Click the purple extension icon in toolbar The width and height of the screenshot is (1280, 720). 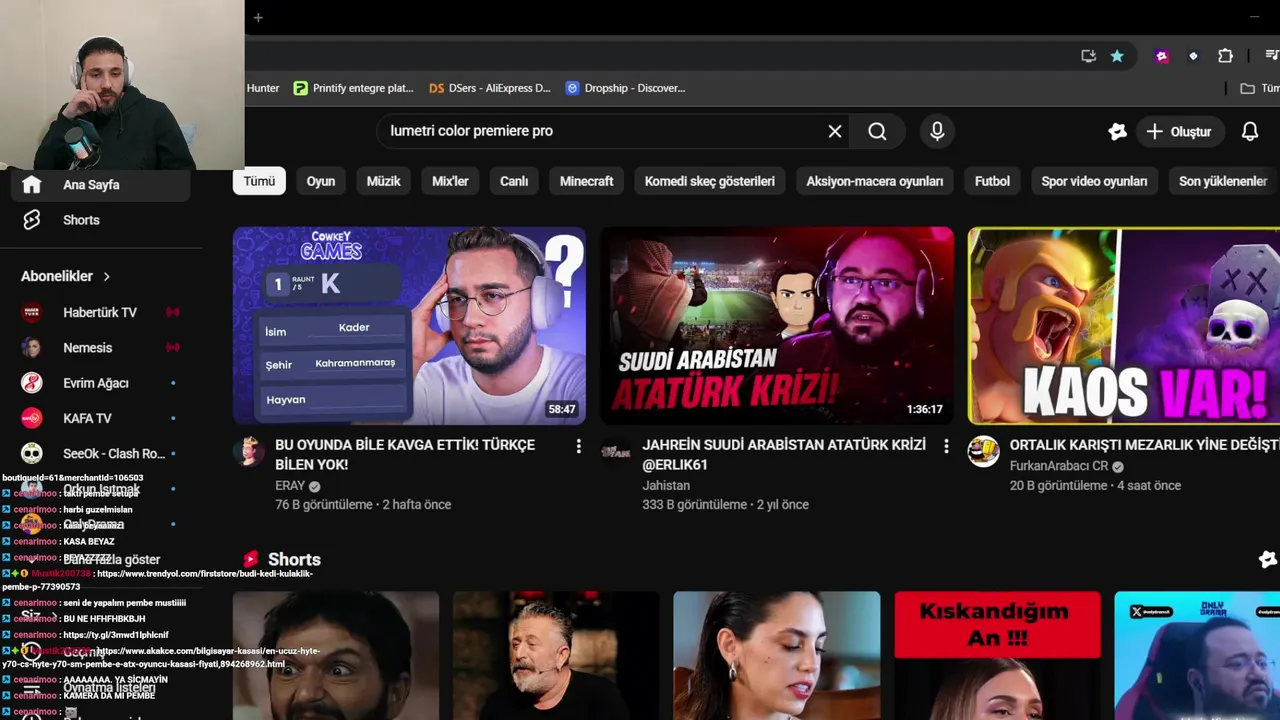1161,56
